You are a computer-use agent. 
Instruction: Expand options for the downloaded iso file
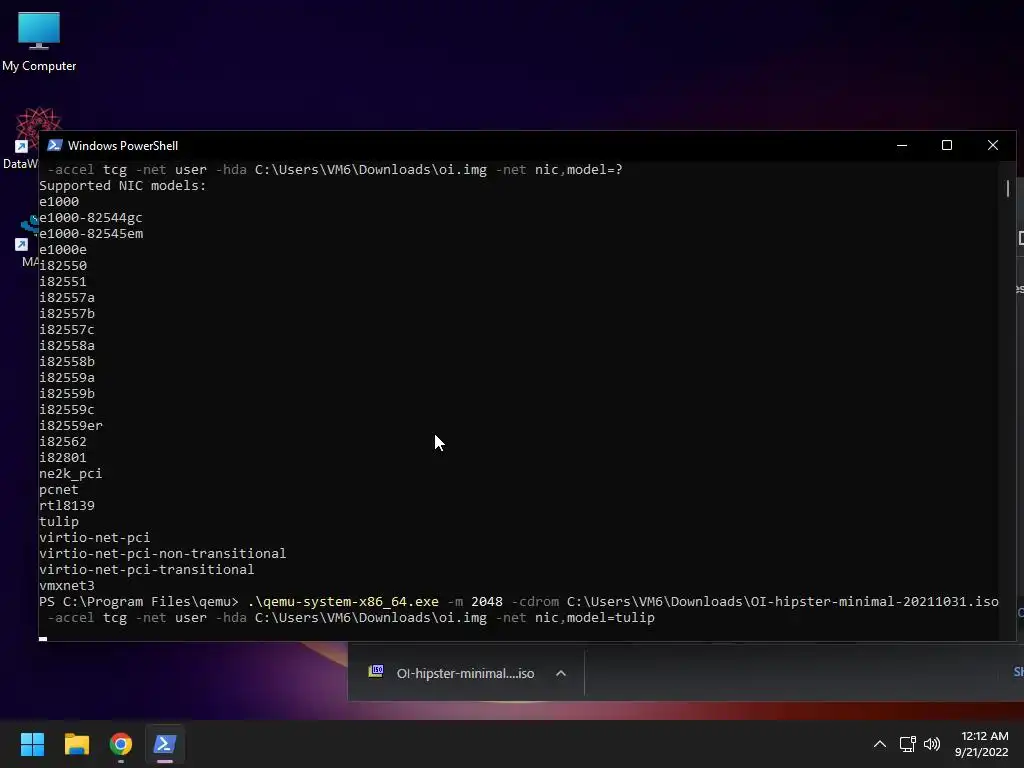point(561,673)
